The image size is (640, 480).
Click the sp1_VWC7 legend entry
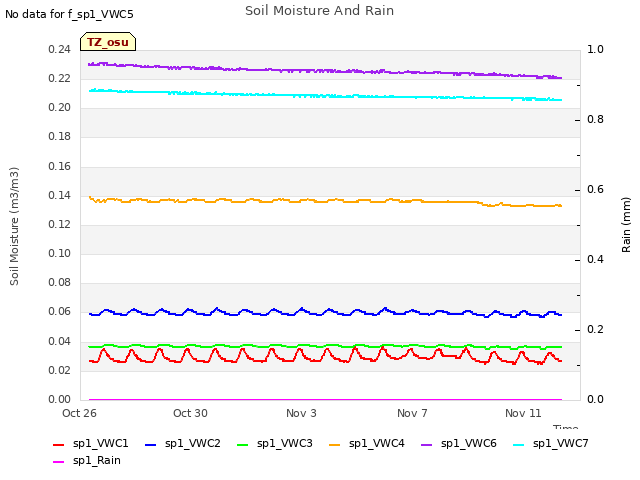551,444
